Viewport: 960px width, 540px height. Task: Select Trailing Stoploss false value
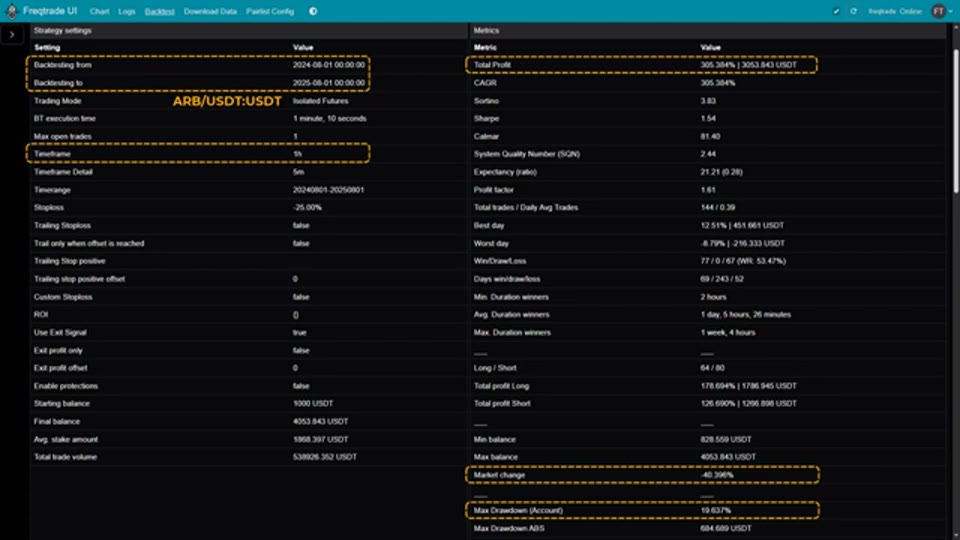[x=301, y=225]
